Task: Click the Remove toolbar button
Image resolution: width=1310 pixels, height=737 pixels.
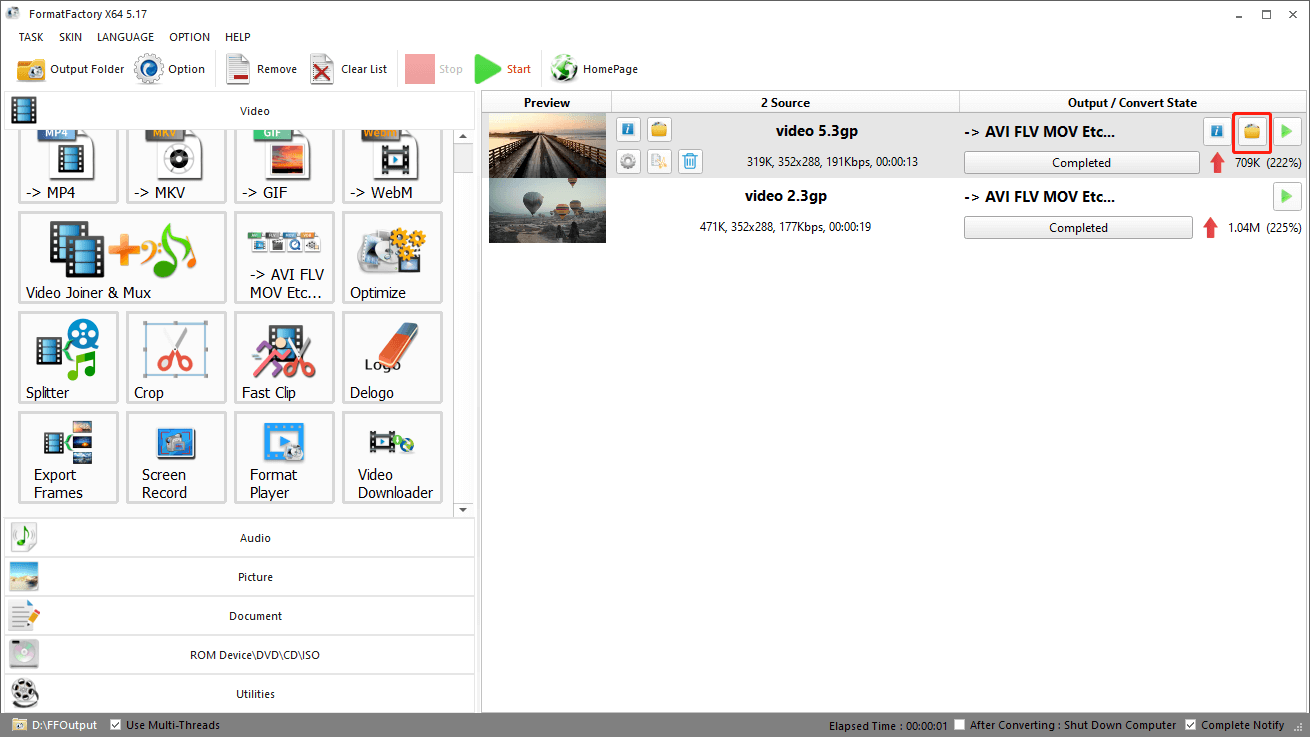Action: (261, 69)
